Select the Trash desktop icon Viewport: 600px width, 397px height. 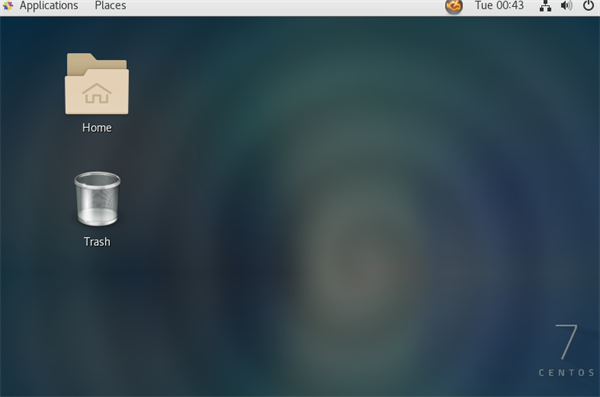click(97, 198)
